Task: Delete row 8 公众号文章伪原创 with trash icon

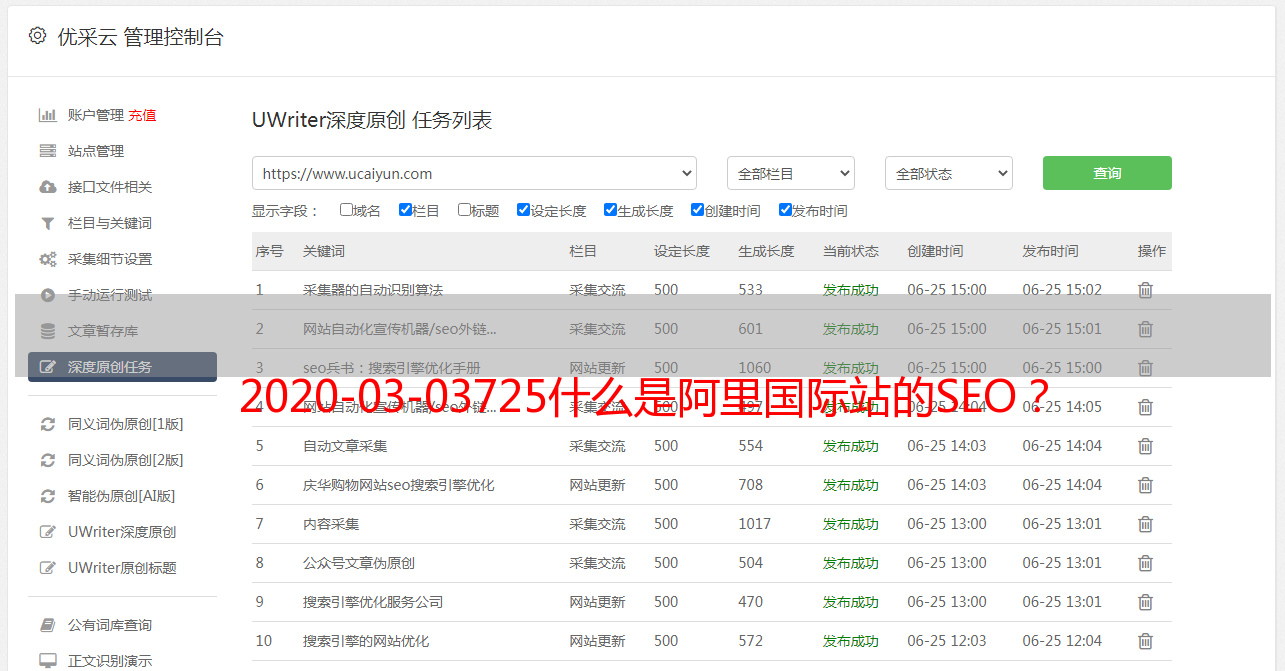Action: tap(1145, 563)
